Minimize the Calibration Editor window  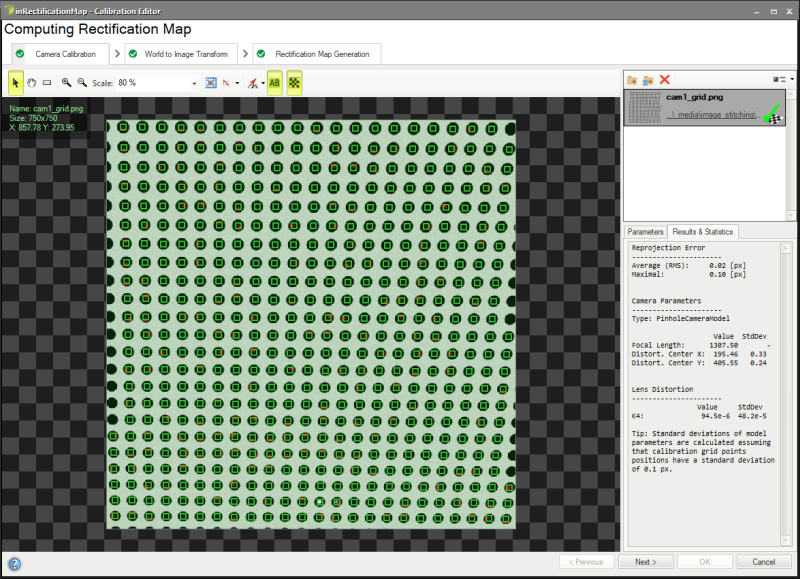pyautogui.click(x=757, y=11)
